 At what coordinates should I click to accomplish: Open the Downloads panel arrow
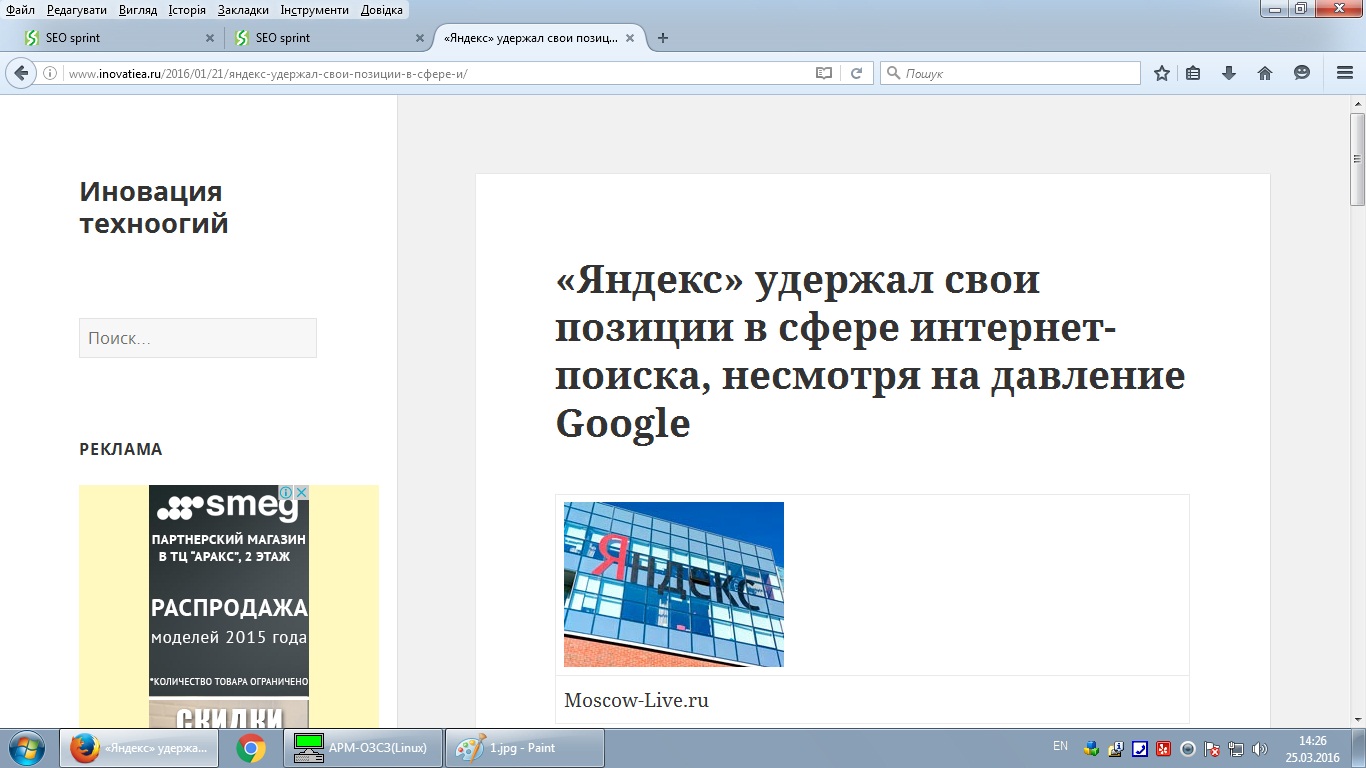[x=1229, y=73]
